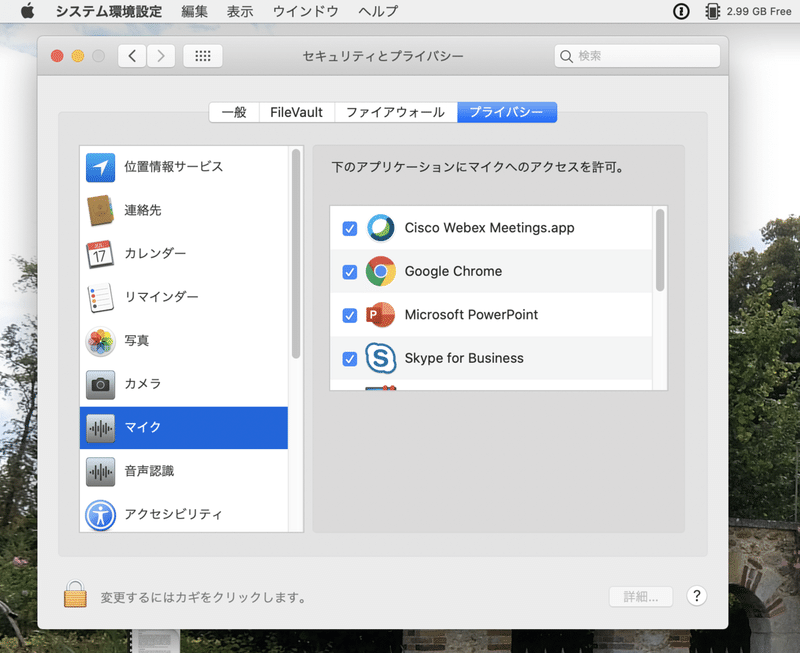Click the カレンダー label

point(155,254)
